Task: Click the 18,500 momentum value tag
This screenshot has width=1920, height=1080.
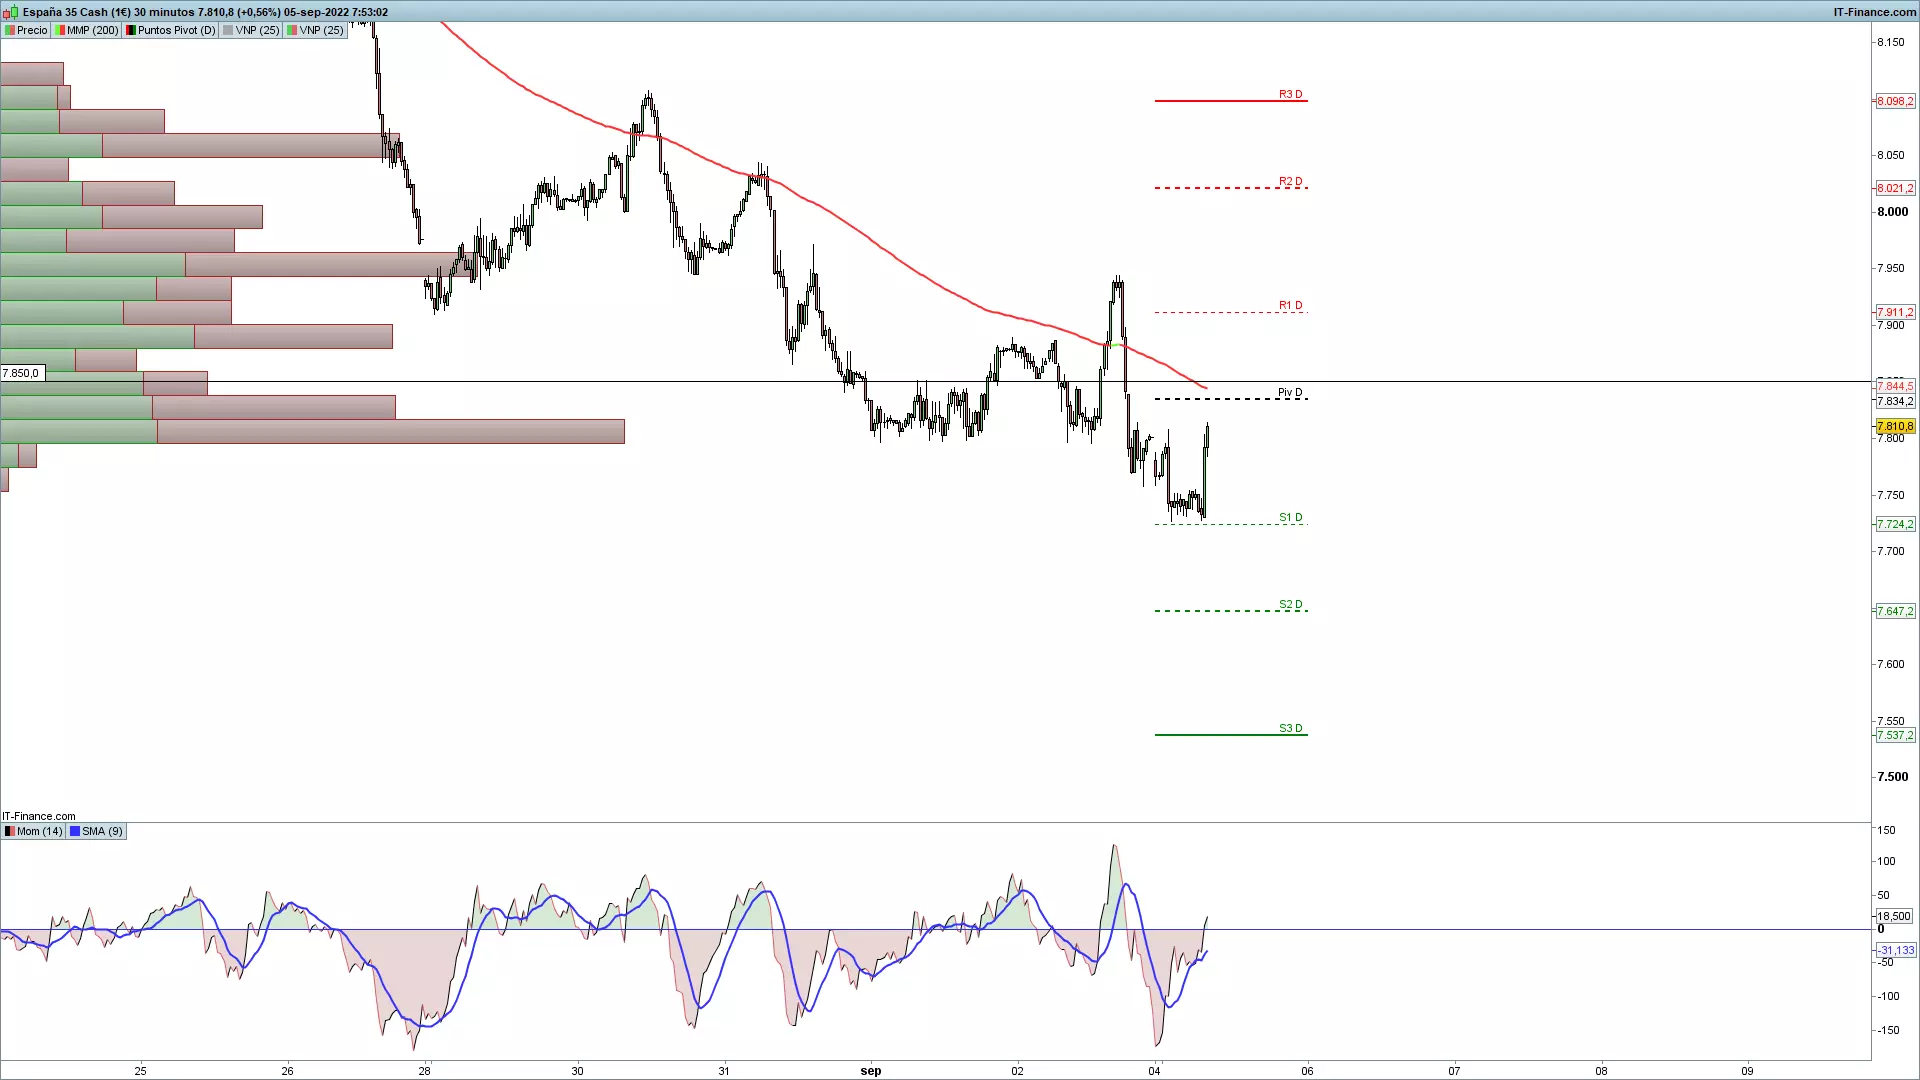Action: (1894, 916)
